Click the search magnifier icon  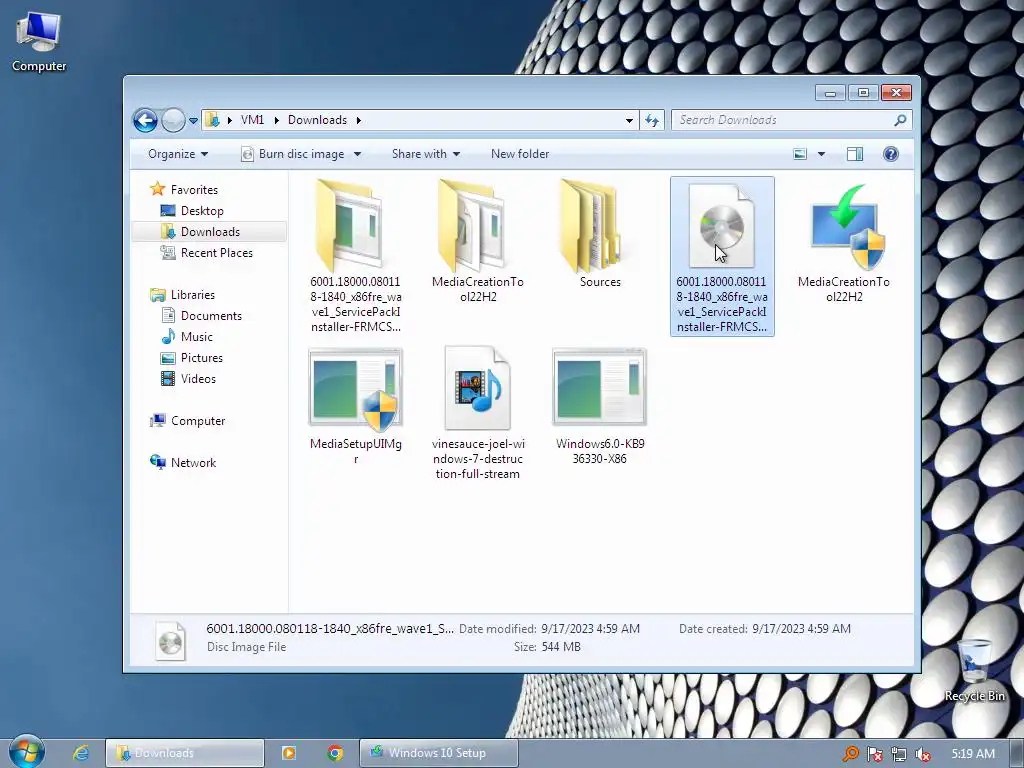point(901,120)
